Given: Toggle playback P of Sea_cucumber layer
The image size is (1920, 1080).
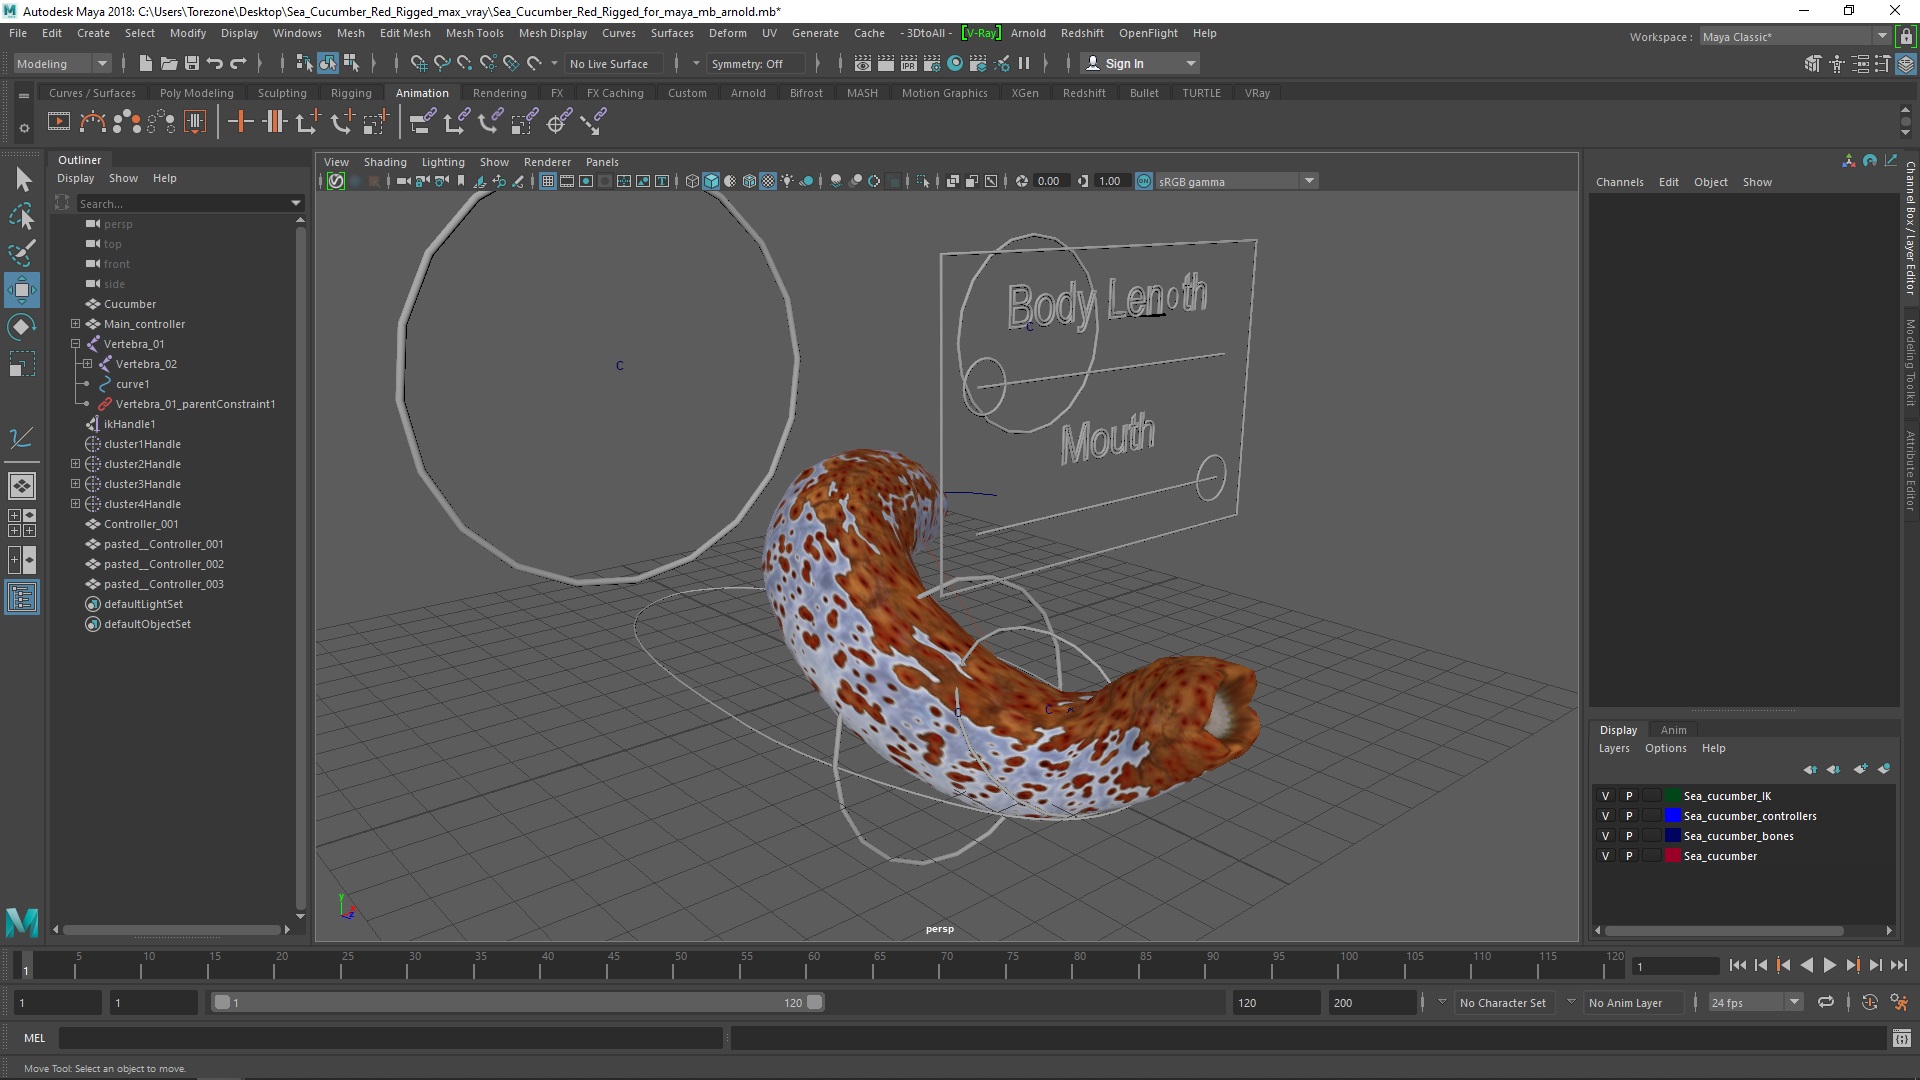Looking at the screenshot, I should tap(1629, 856).
